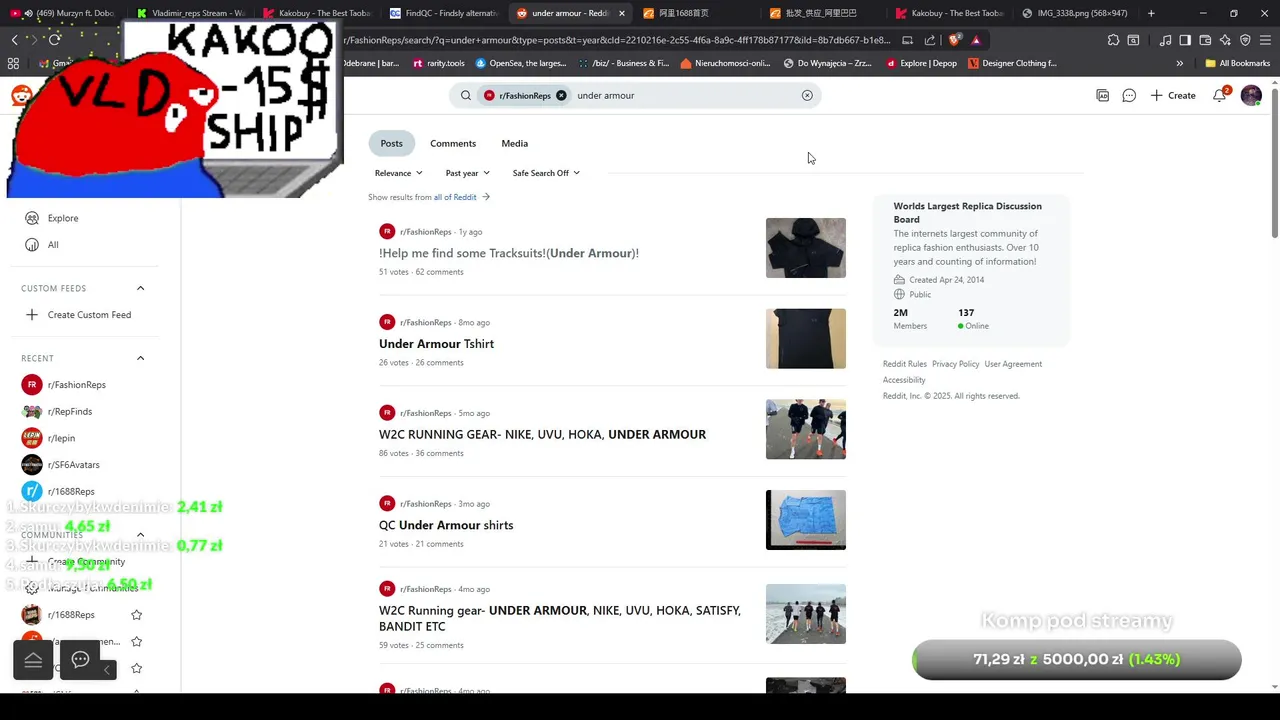Open the Brave Wallet icon
Screen dimensions: 1280x720
point(1205,40)
